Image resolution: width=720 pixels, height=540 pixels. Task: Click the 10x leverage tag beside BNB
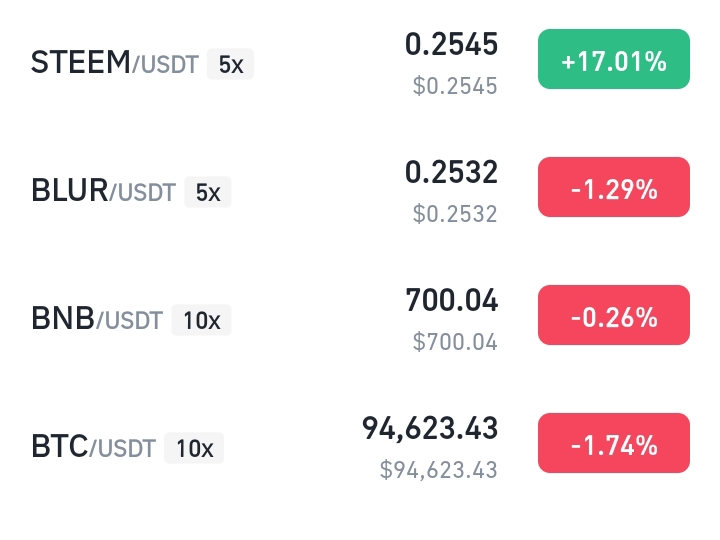[x=201, y=321]
